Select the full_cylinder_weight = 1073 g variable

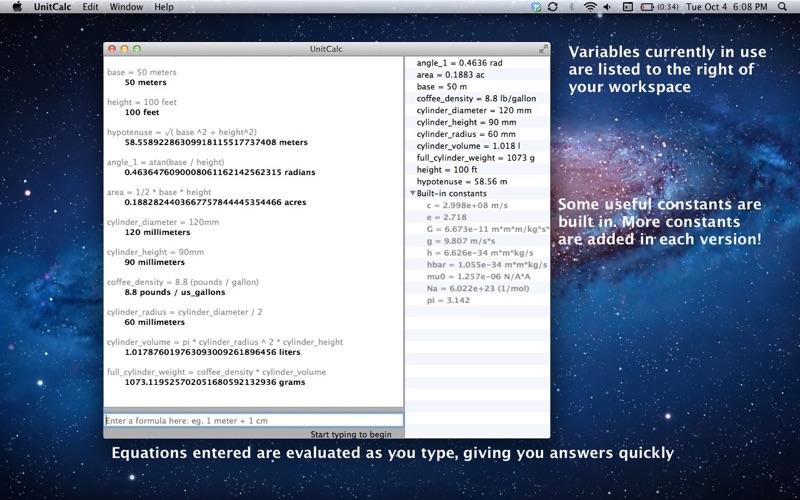[478, 158]
